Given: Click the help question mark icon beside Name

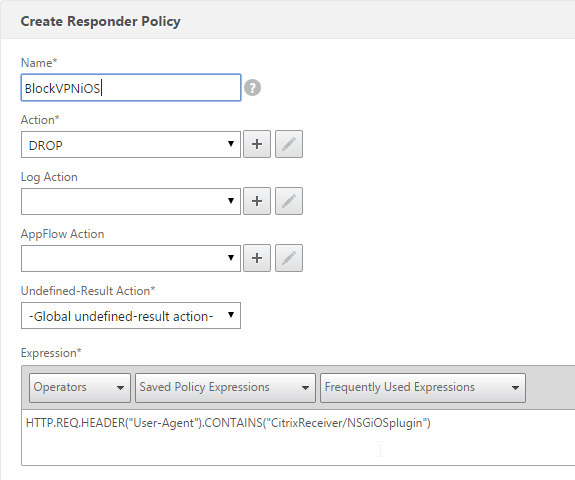Looking at the screenshot, I should 252,88.
